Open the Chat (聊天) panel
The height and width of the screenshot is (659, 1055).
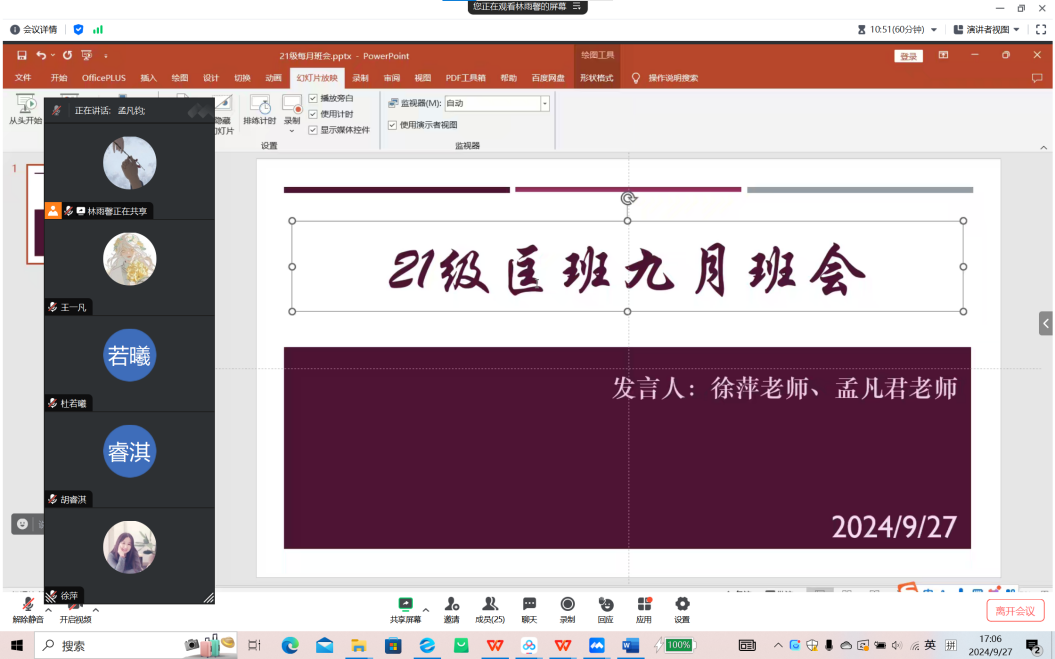pos(529,605)
